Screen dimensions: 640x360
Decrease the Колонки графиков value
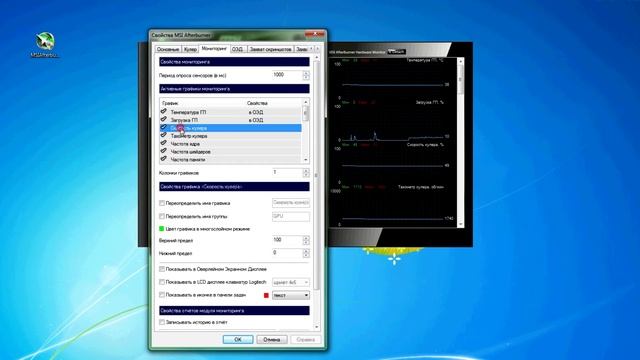point(306,175)
